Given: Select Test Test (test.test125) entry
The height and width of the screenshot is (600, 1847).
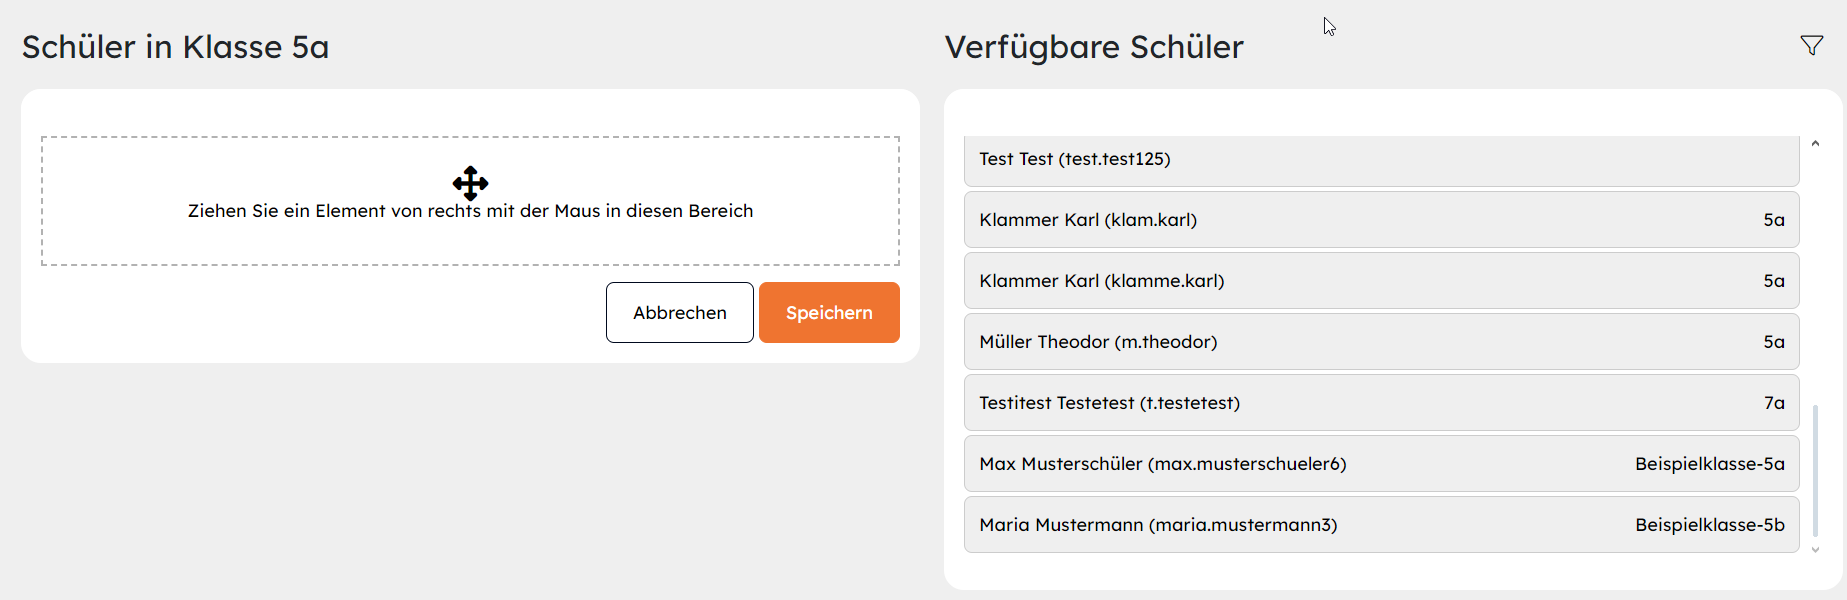Looking at the screenshot, I should tap(1382, 160).
